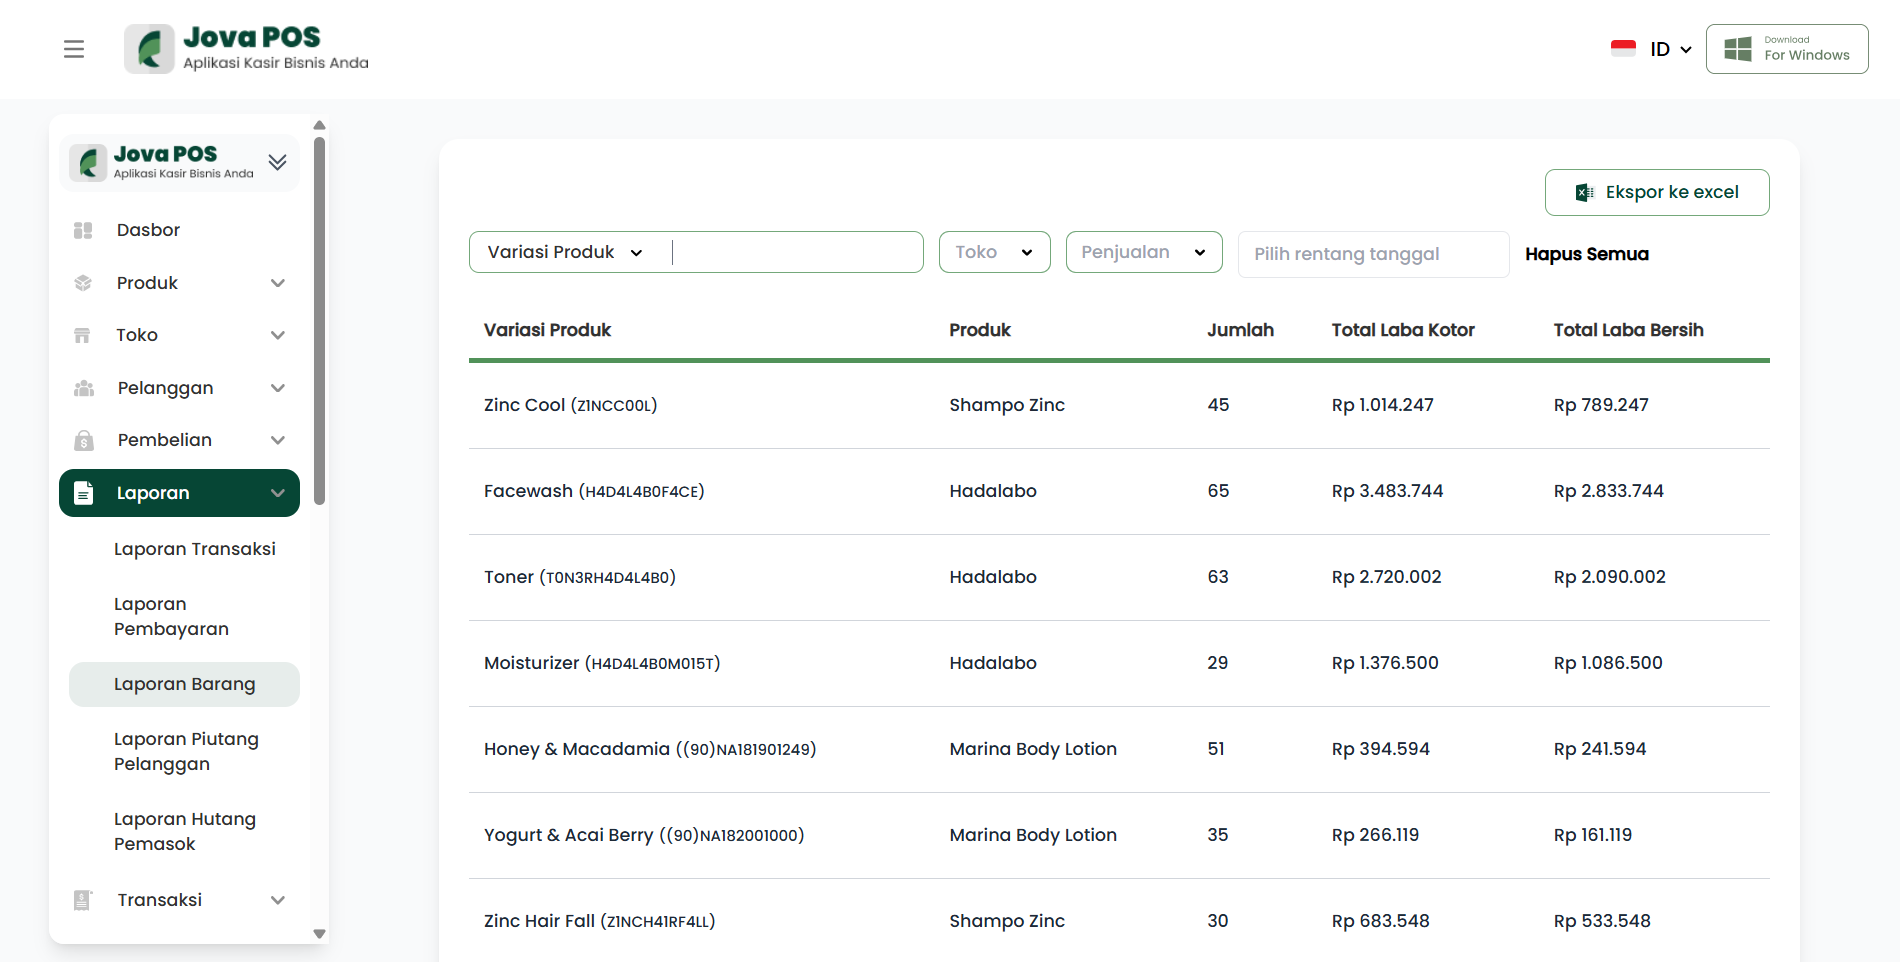Click the Toko store icon in sidebar
The height and width of the screenshot is (962, 1900).
click(x=83, y=335)
